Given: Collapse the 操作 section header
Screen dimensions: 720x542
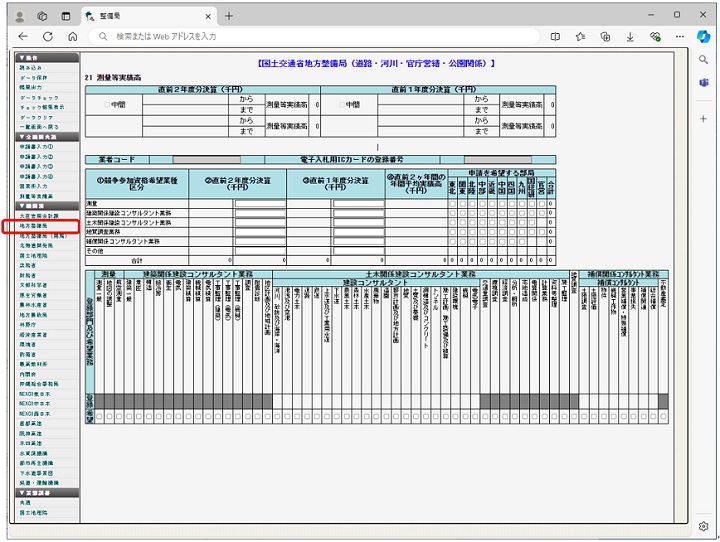Looking at the screenshot, I should [47, 58].
